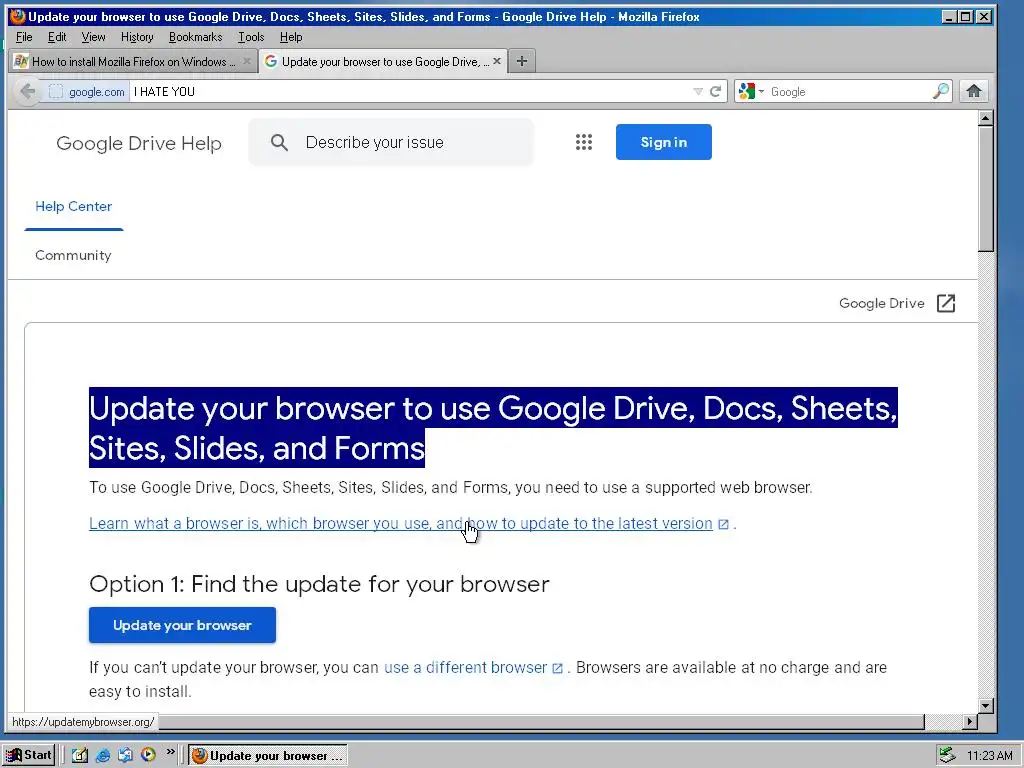Viewport: 1024px width, 768px height.
Task: Open the Google Drive external link
Action: click(x=881, y=303)
